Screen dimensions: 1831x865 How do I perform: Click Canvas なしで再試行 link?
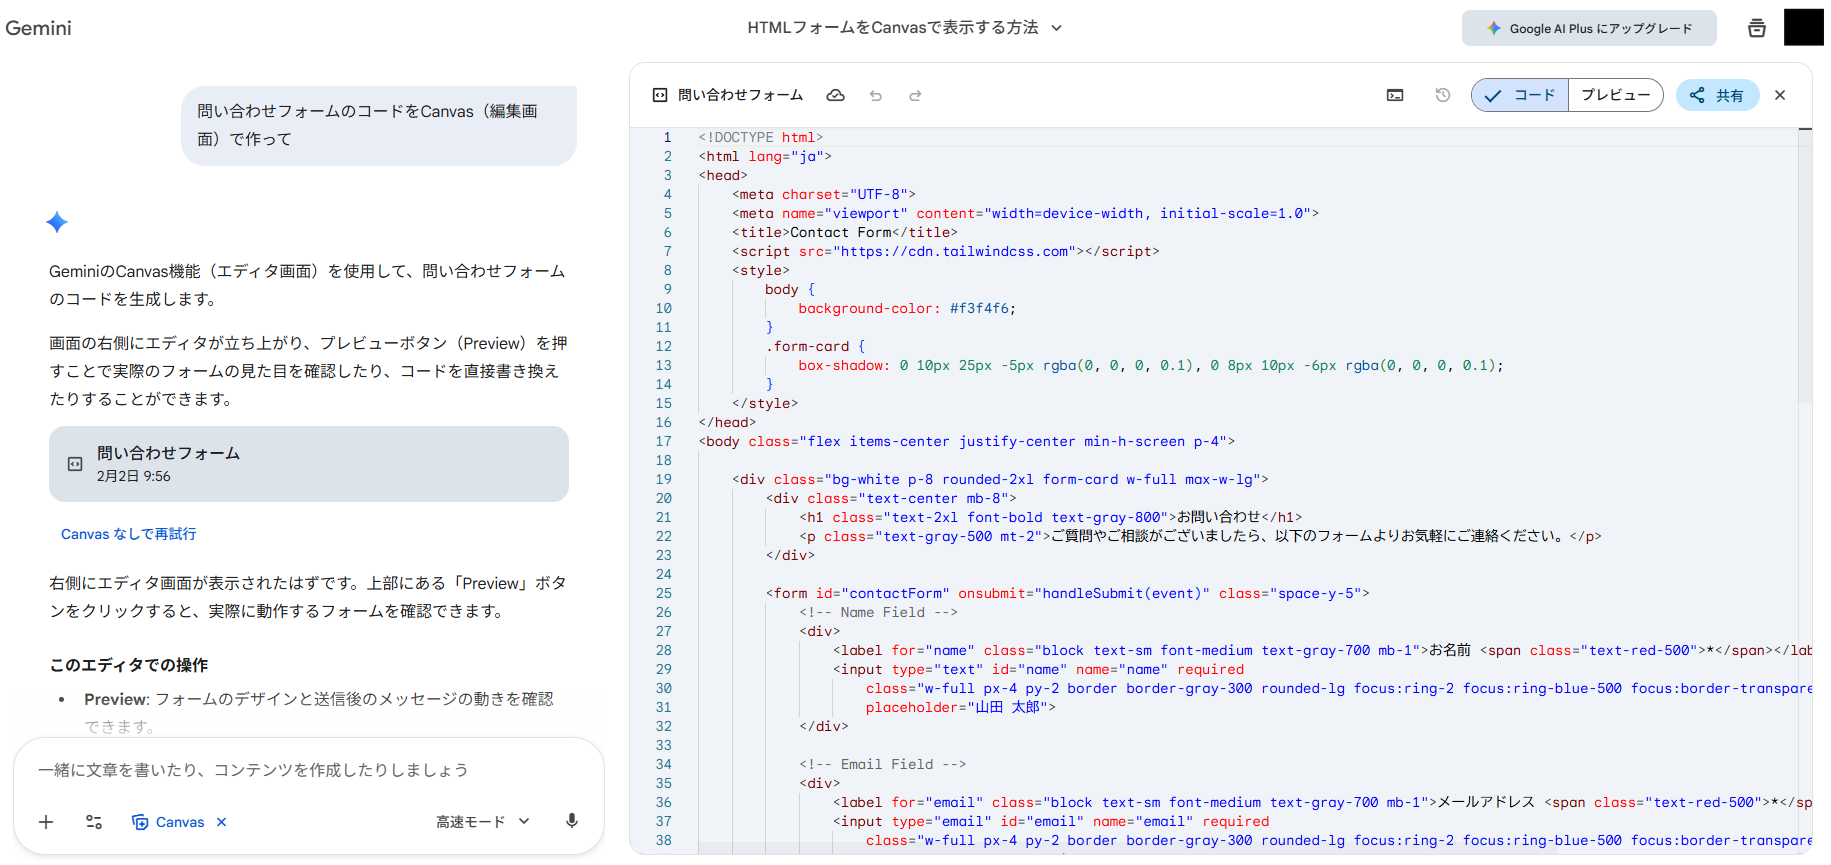(129, 534)
